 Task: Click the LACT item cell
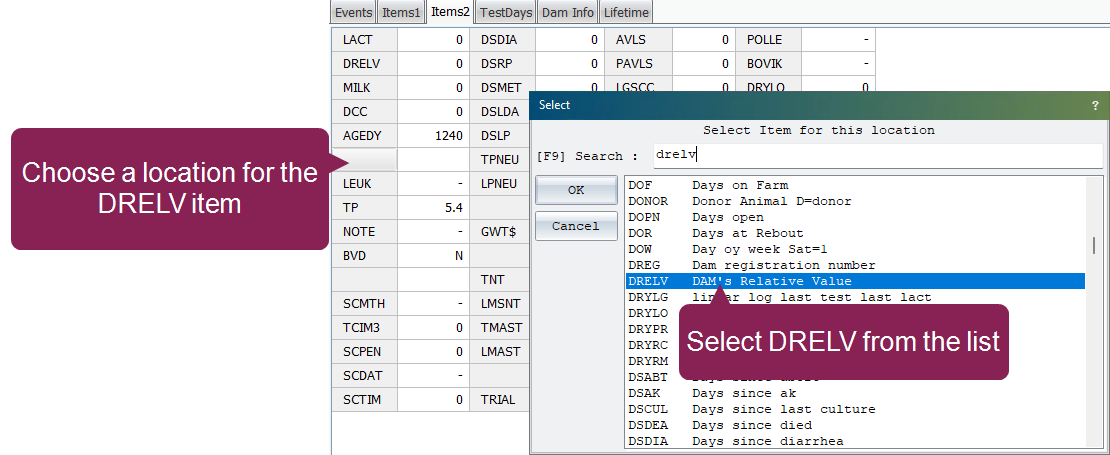tap(365, 40)
